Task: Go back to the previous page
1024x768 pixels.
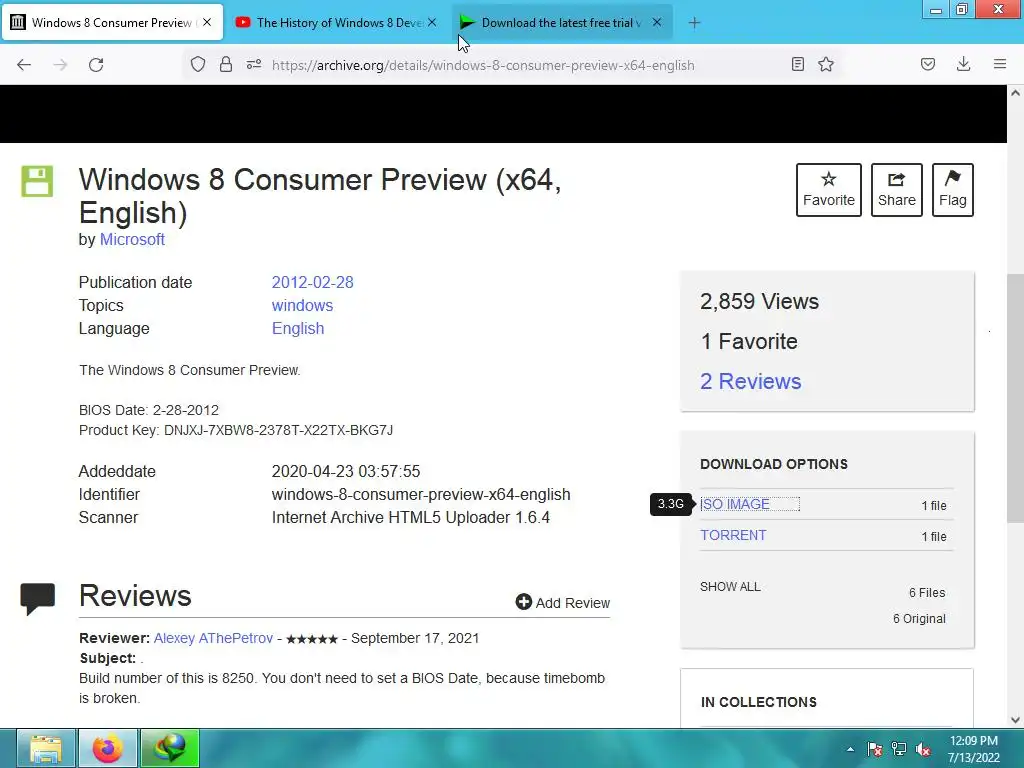Action: click(x=24, y=65)
